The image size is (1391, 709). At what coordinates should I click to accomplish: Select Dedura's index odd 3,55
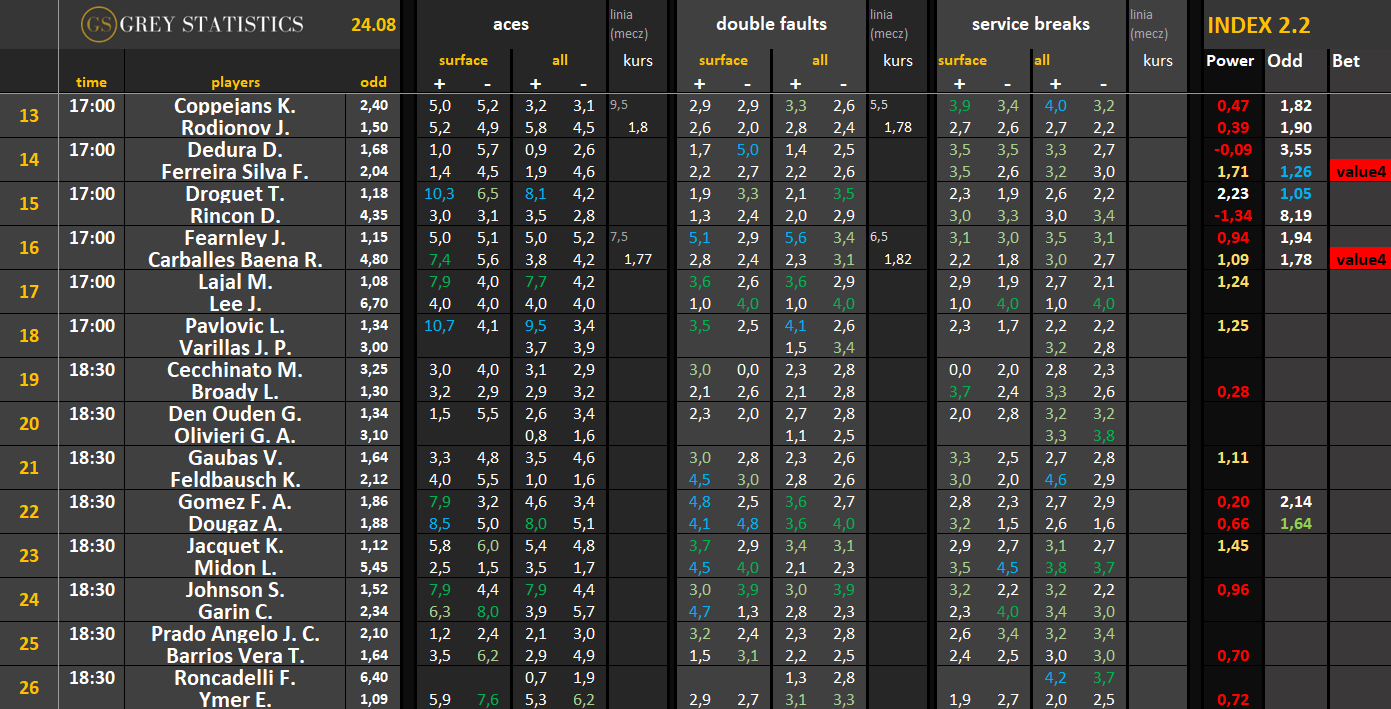tap(1296, 150)
